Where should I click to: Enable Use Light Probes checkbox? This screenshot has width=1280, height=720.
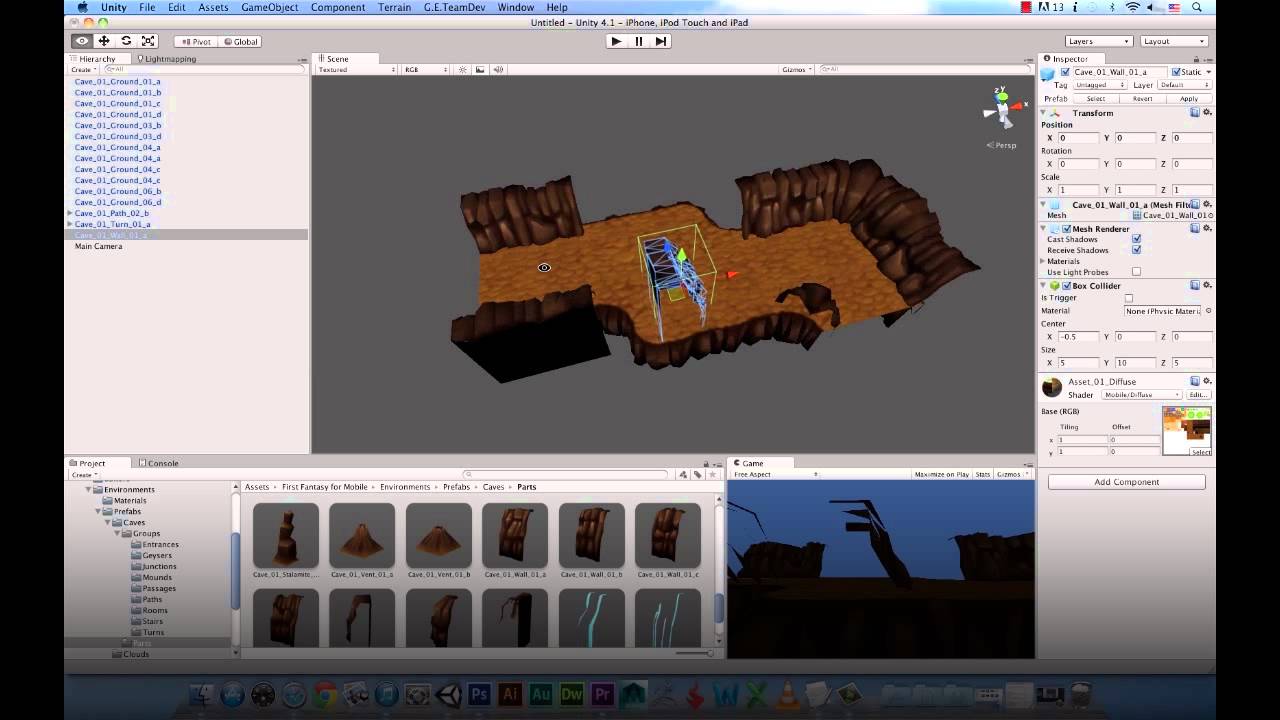[x=1136, y=272]
